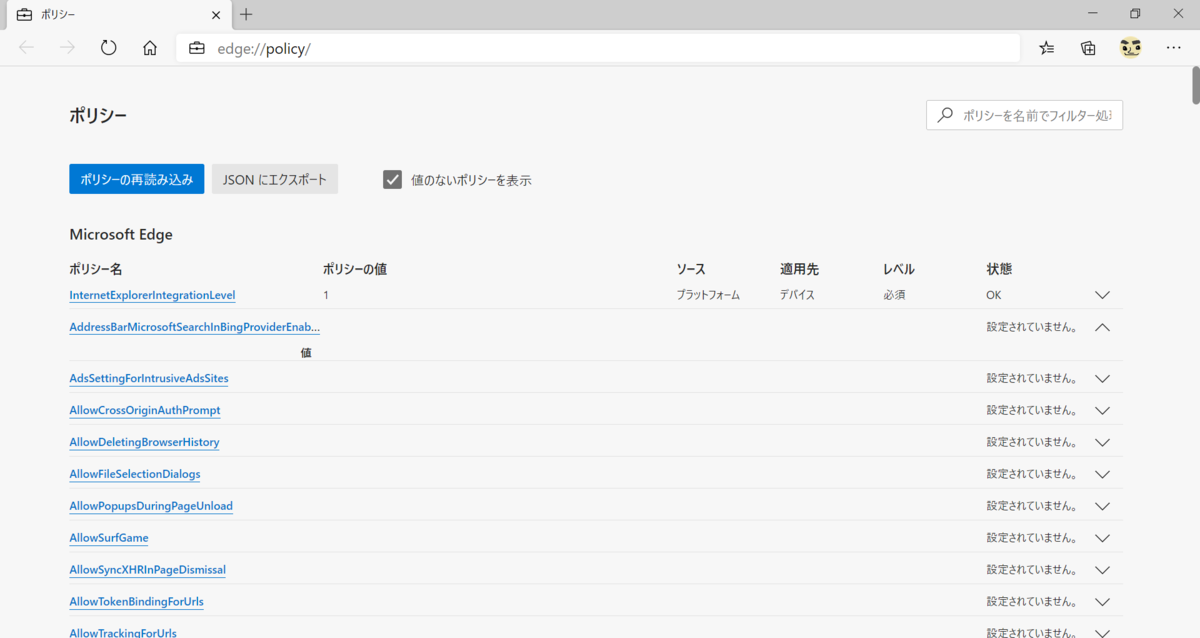The image size is (1200, 638).
Task: Click the ポリシー page heading
Action: coord(98,115)
